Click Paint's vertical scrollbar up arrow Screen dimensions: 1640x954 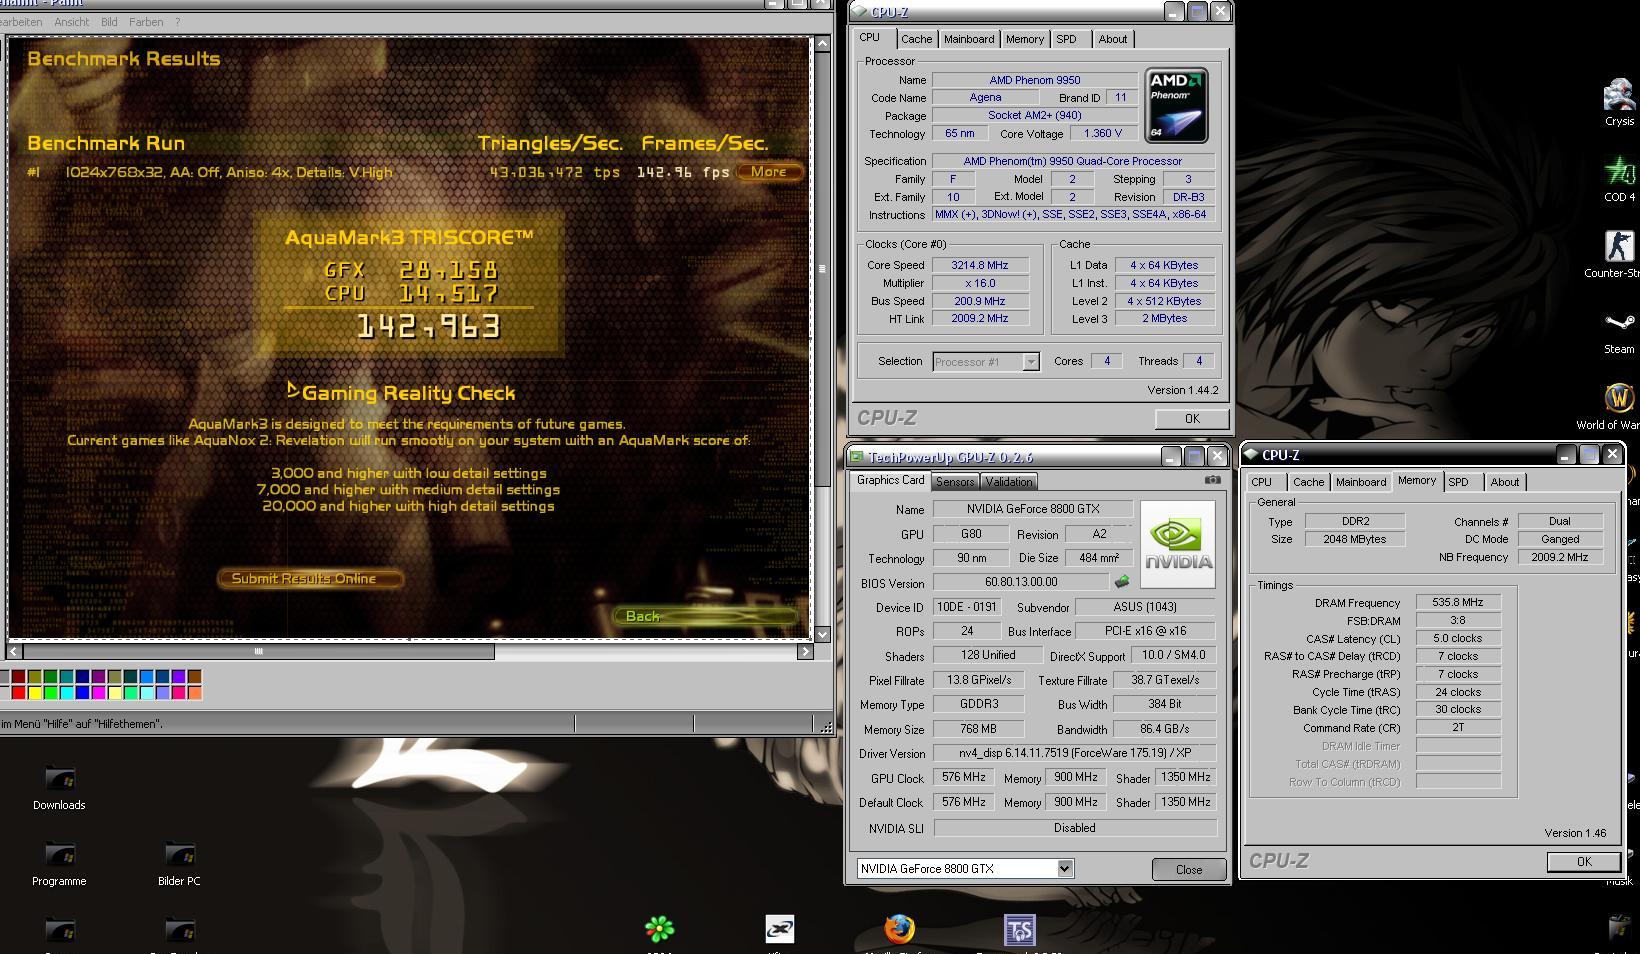822,43
